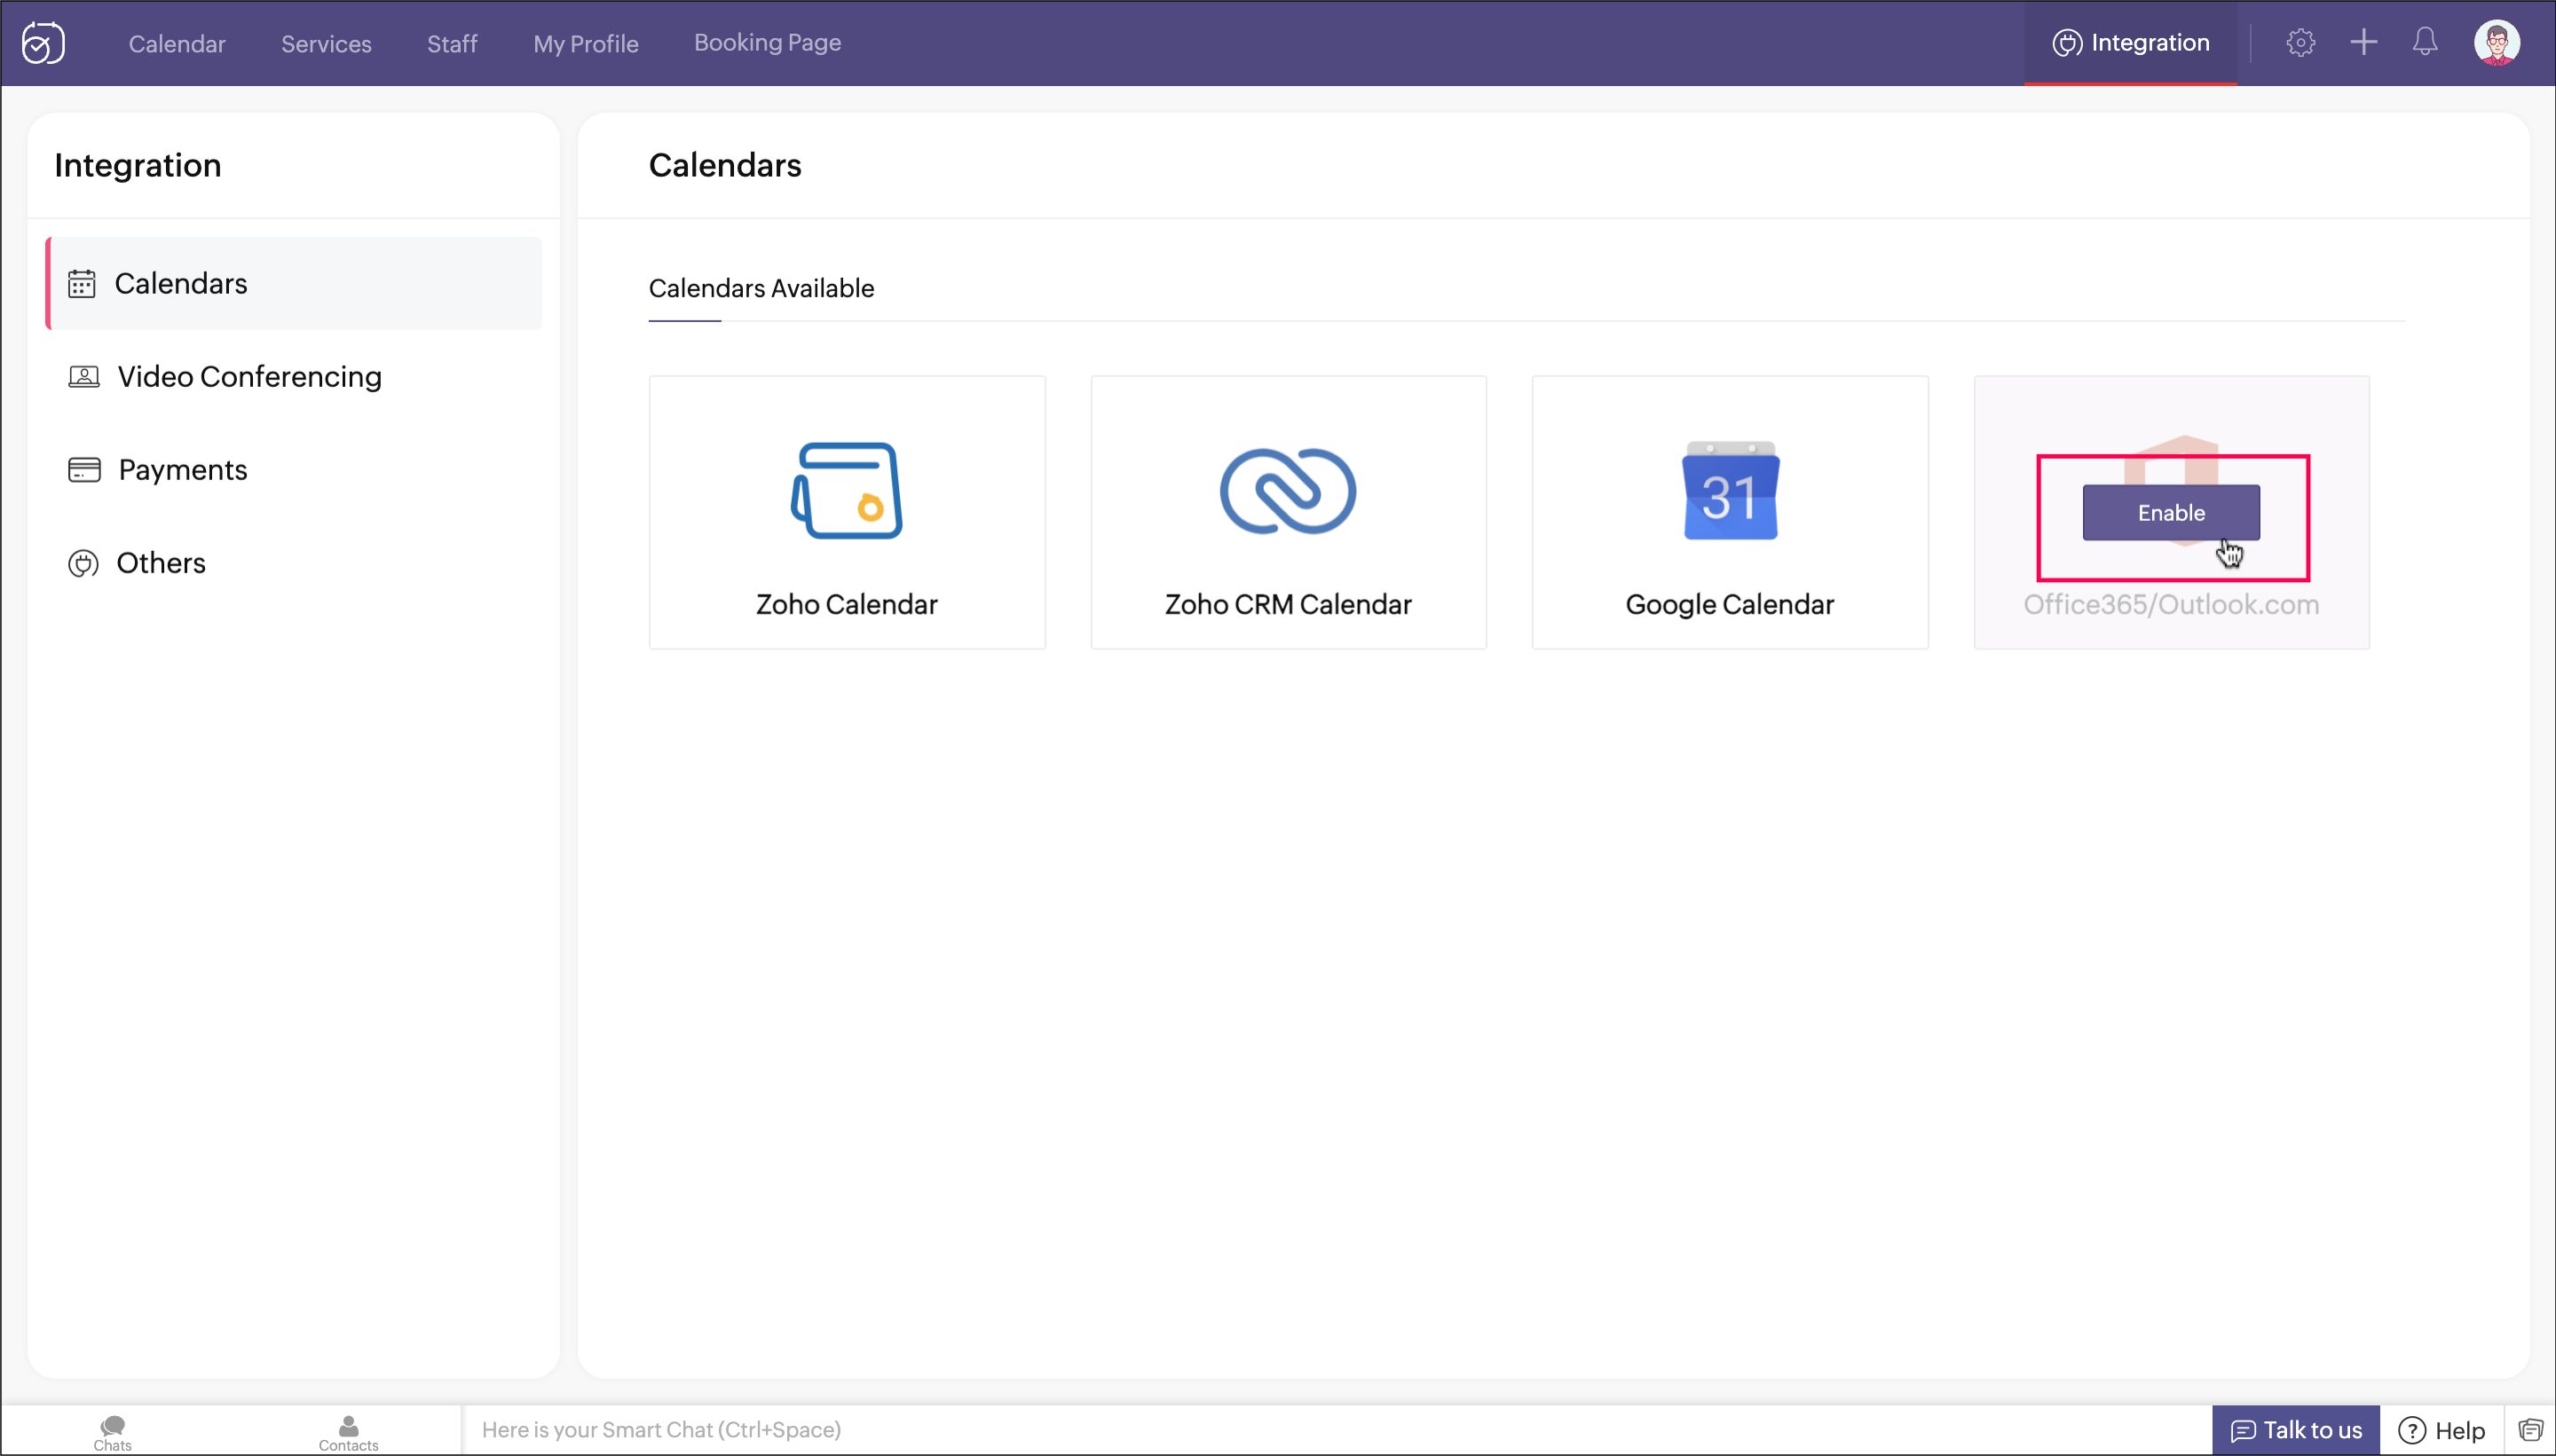Switch to Calendars Available tab
The width and height of the screenshot is (2556, 1456).
[761, 289]
